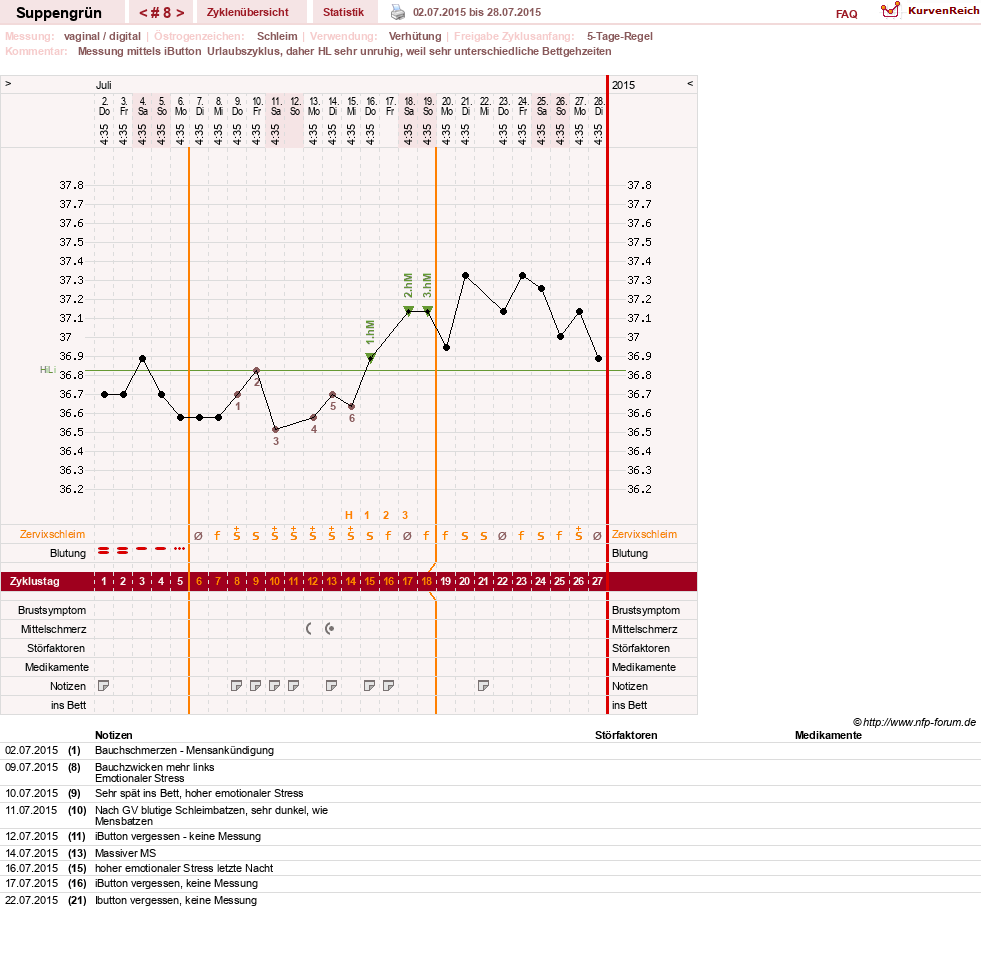This screenshot has height=962, width=981.
Task: Open the note icon on cycle day 10
Action: [274, 686]
